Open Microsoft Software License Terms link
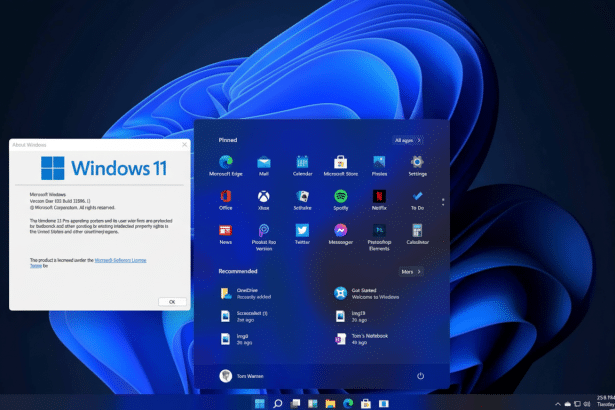Screen dimensions: 615x410 (x=120, y=260)
